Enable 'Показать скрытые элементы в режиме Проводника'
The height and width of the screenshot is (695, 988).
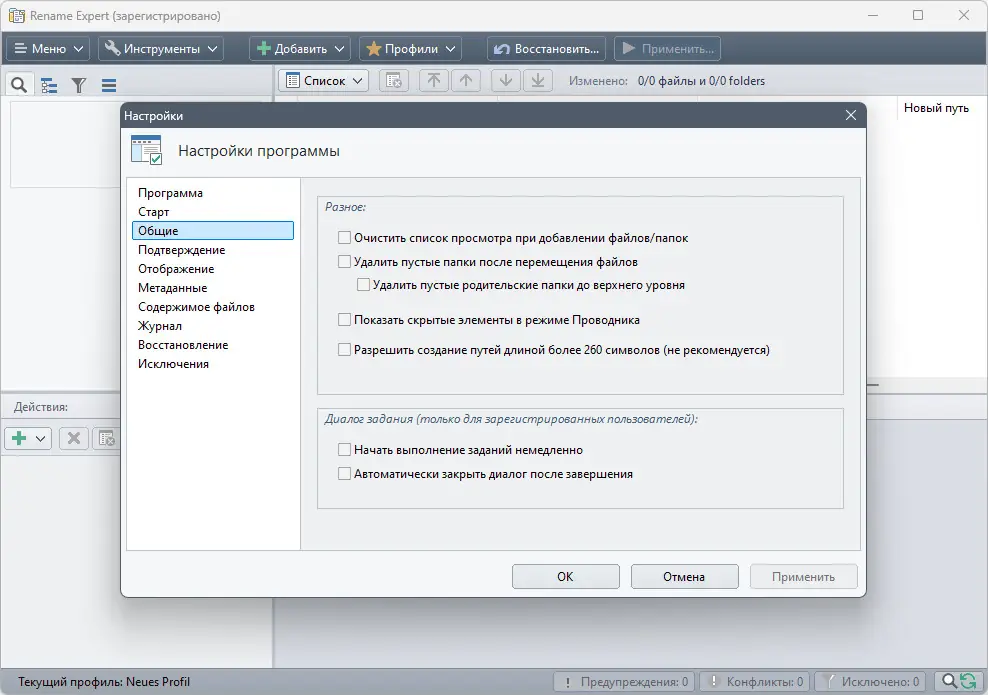pos(344,319)
